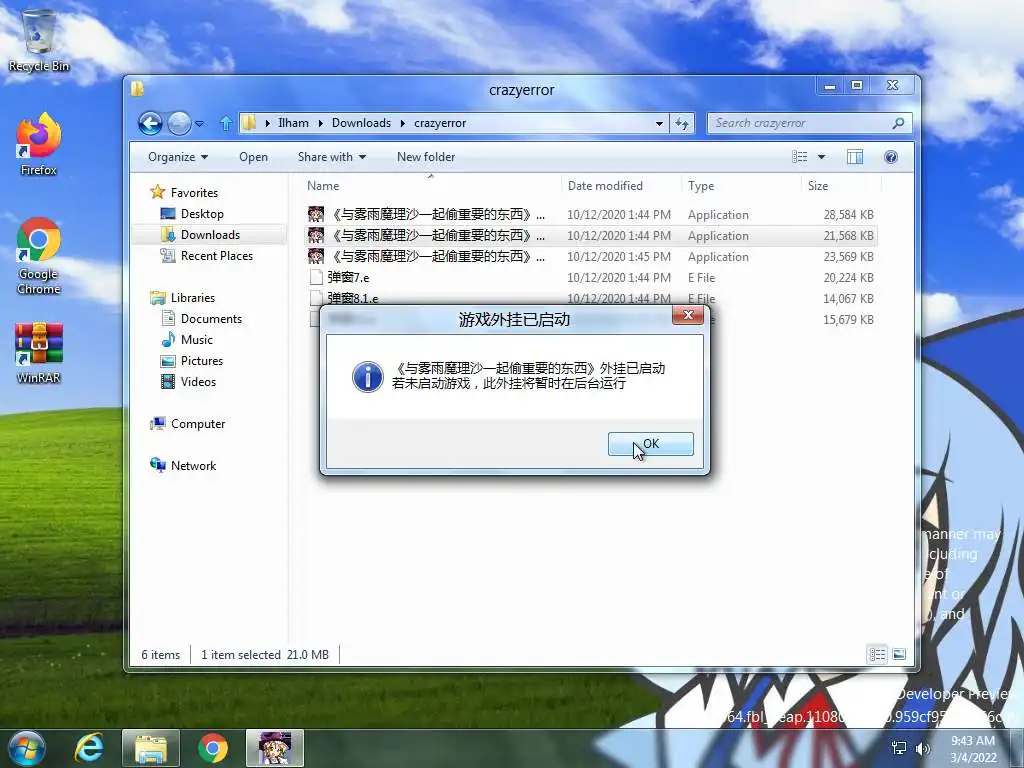
Task: Open Pictures library
Action: (x=202, y=360)
